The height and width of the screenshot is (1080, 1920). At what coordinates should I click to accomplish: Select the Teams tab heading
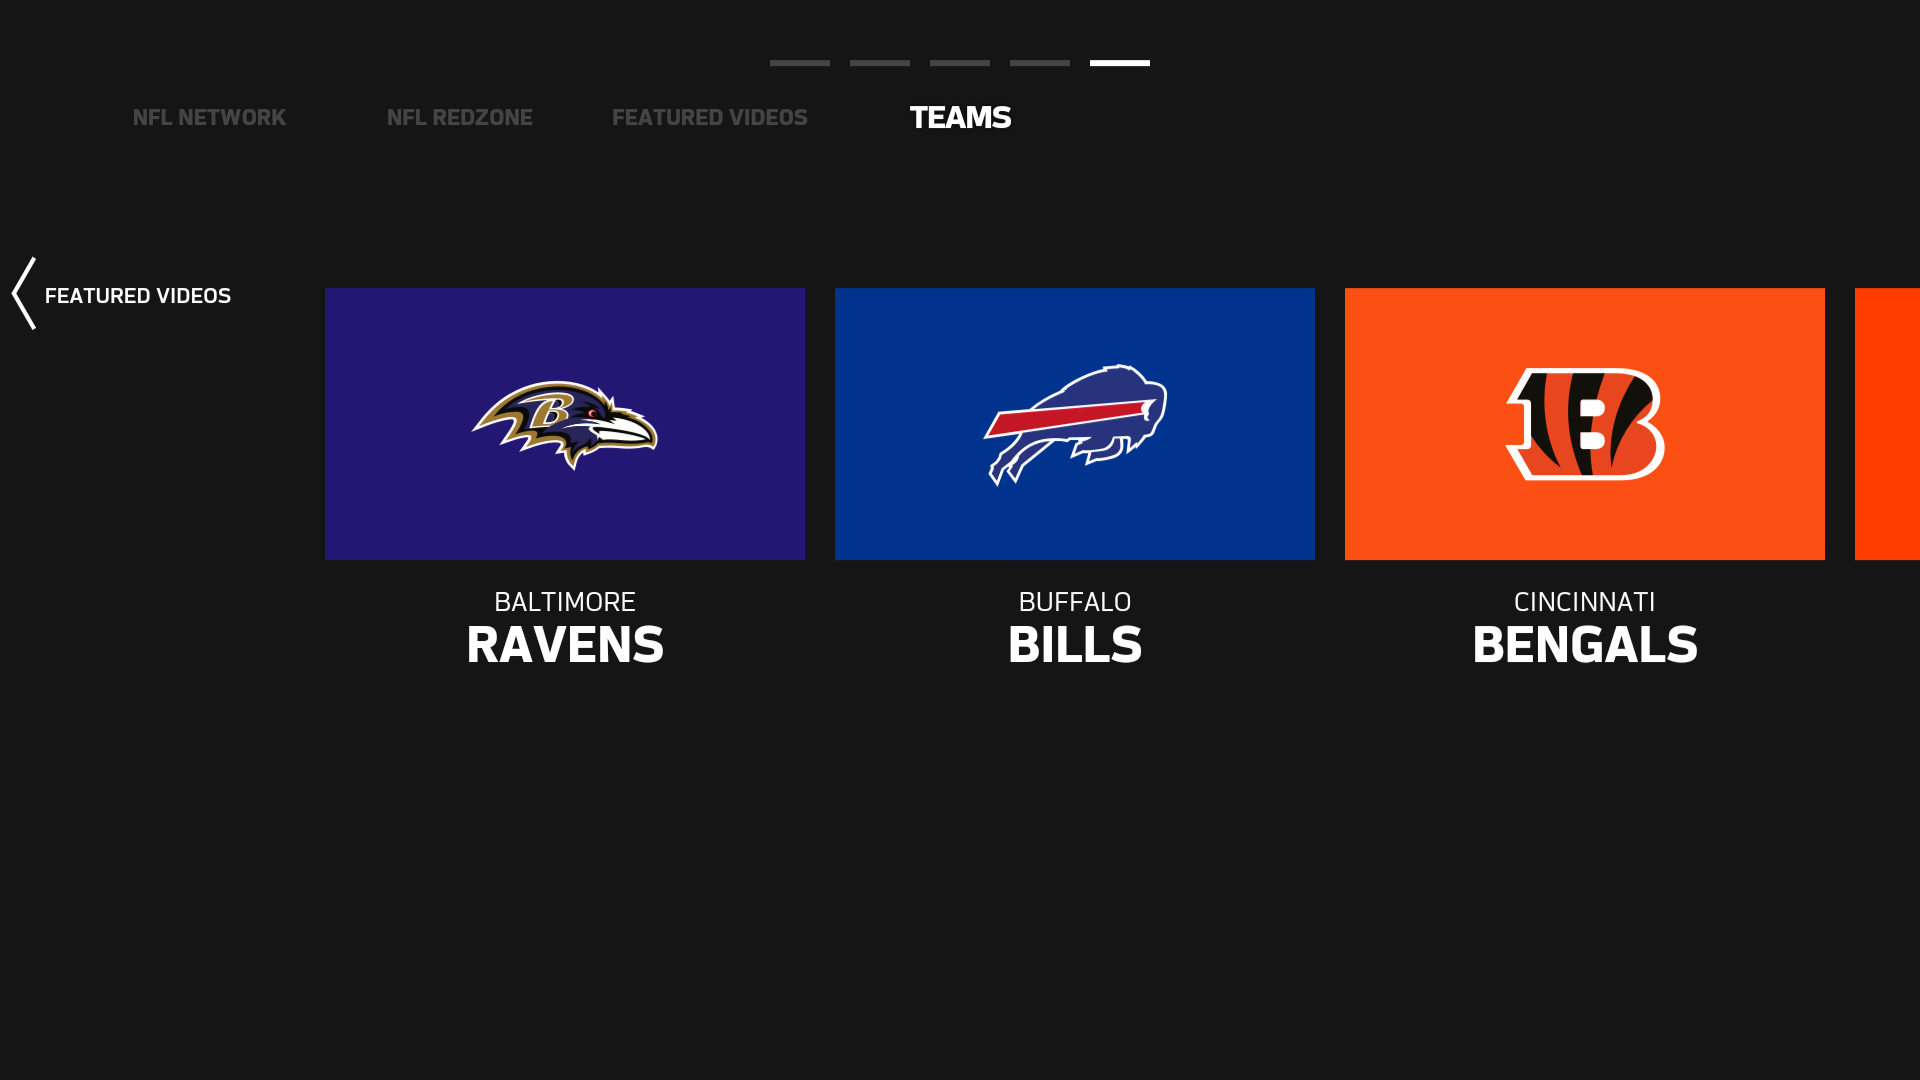[x=960, y=117]
